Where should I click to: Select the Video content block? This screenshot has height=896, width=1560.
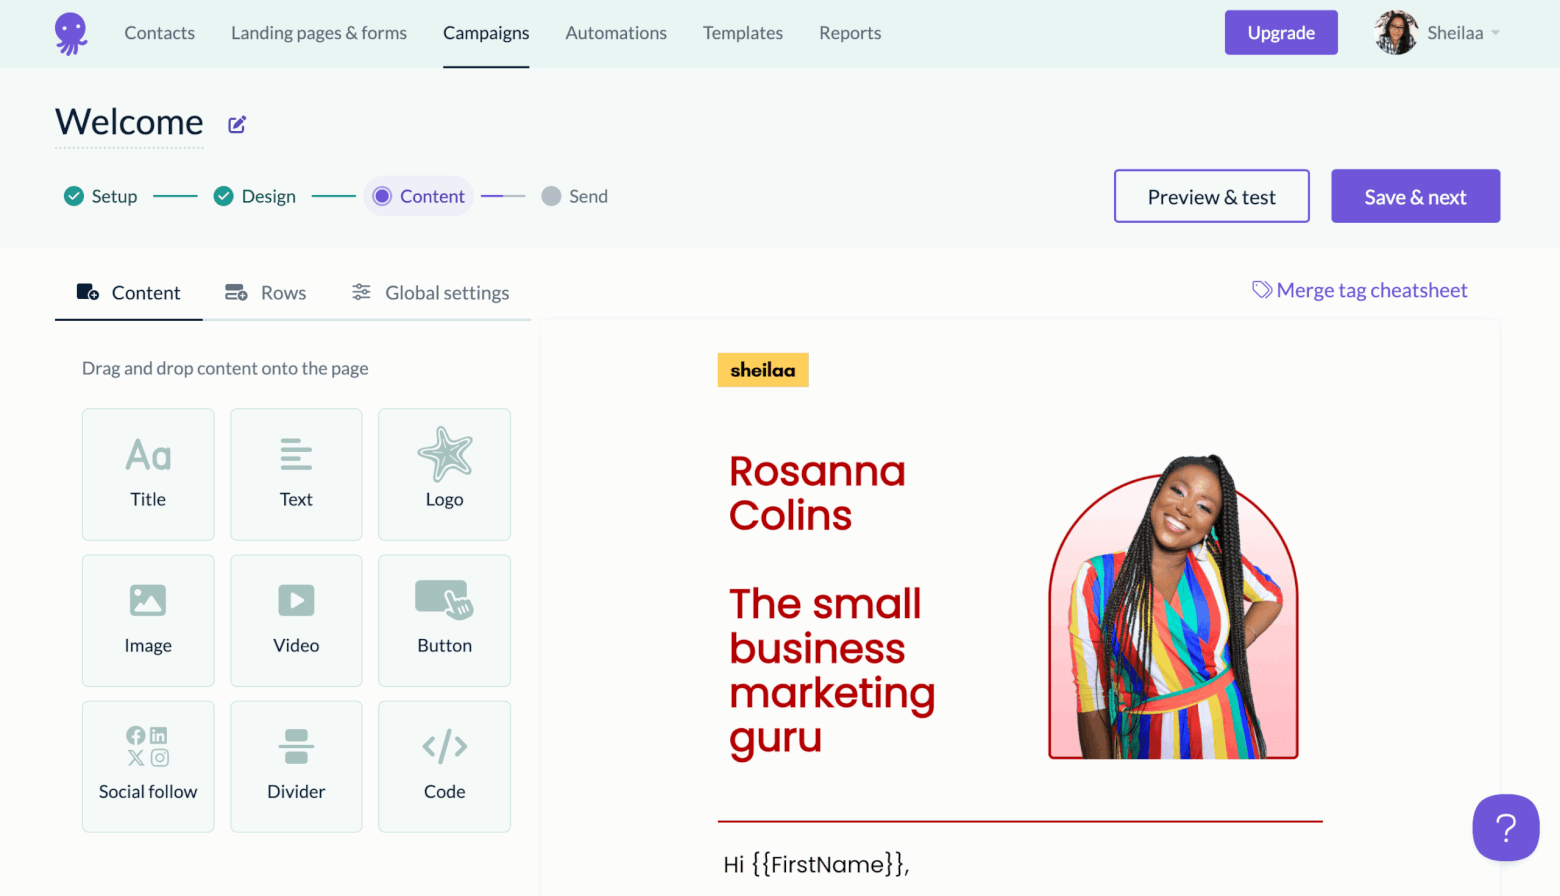click(296, 620)
